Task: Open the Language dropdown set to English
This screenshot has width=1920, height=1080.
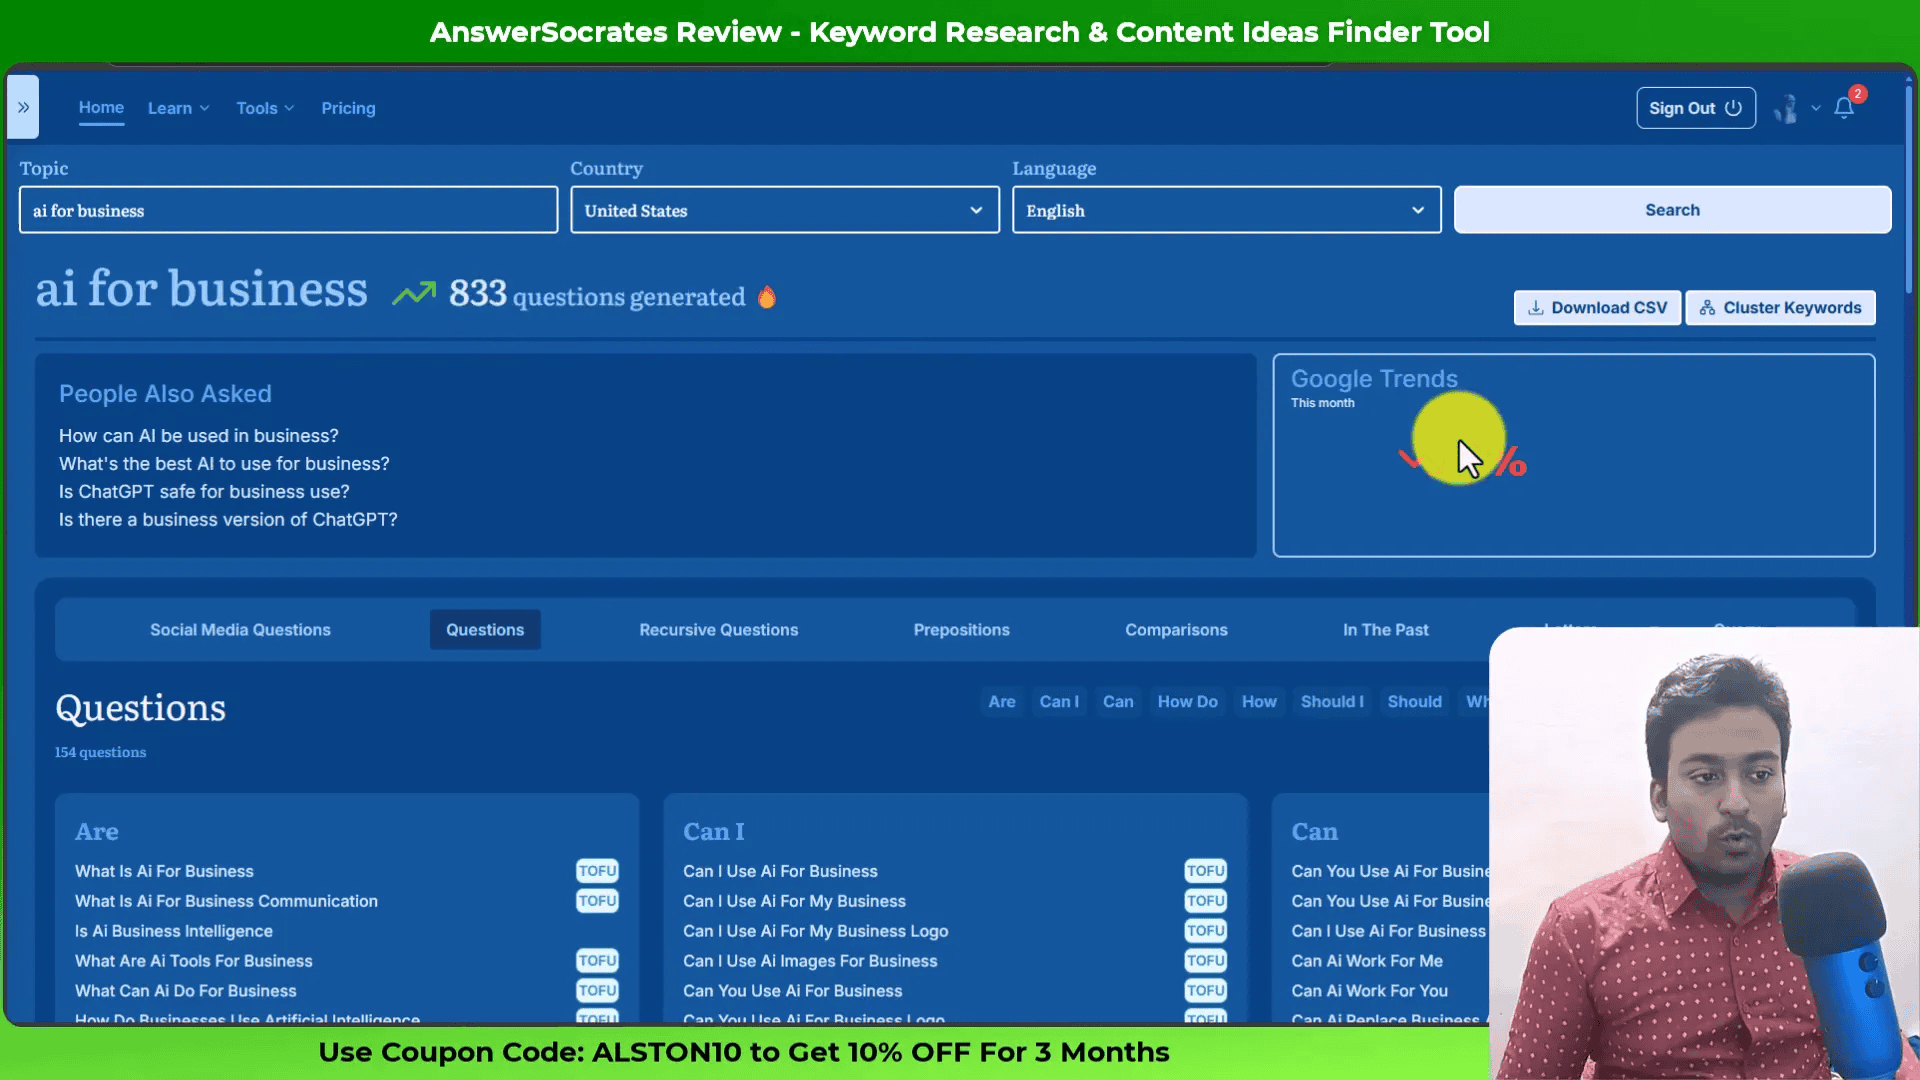Action: click(1227, 210)
